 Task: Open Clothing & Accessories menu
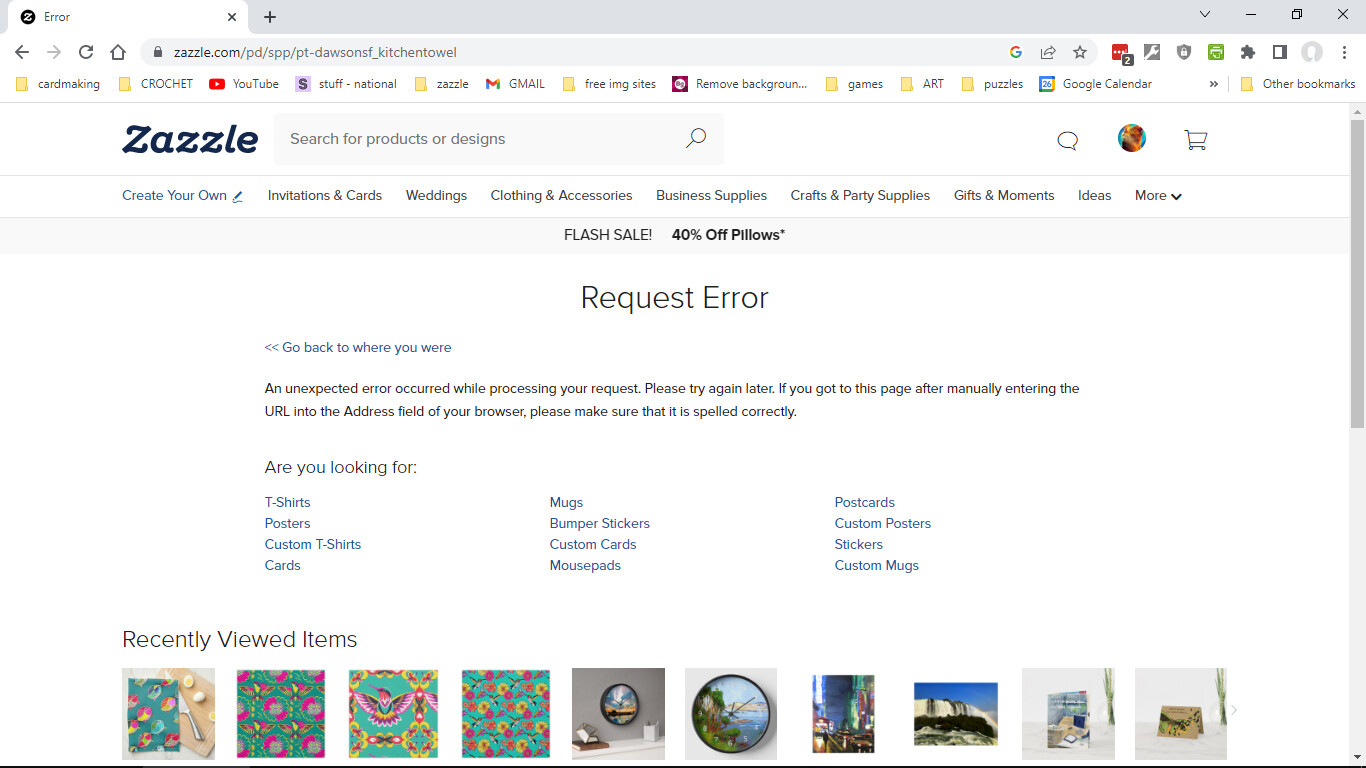pos(561,196)
